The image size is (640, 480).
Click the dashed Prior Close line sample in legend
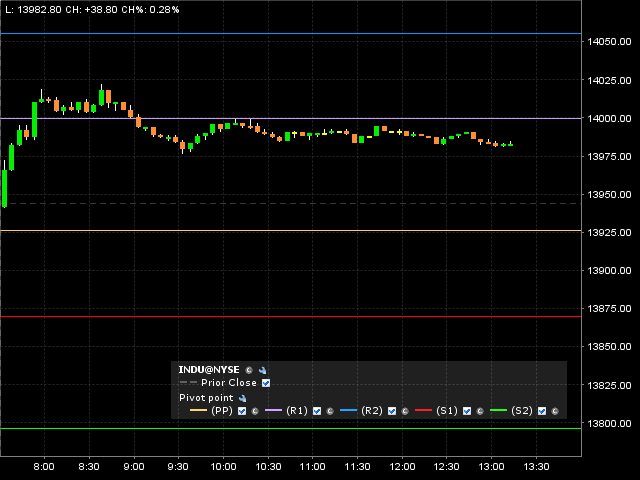tap(188, 382)
